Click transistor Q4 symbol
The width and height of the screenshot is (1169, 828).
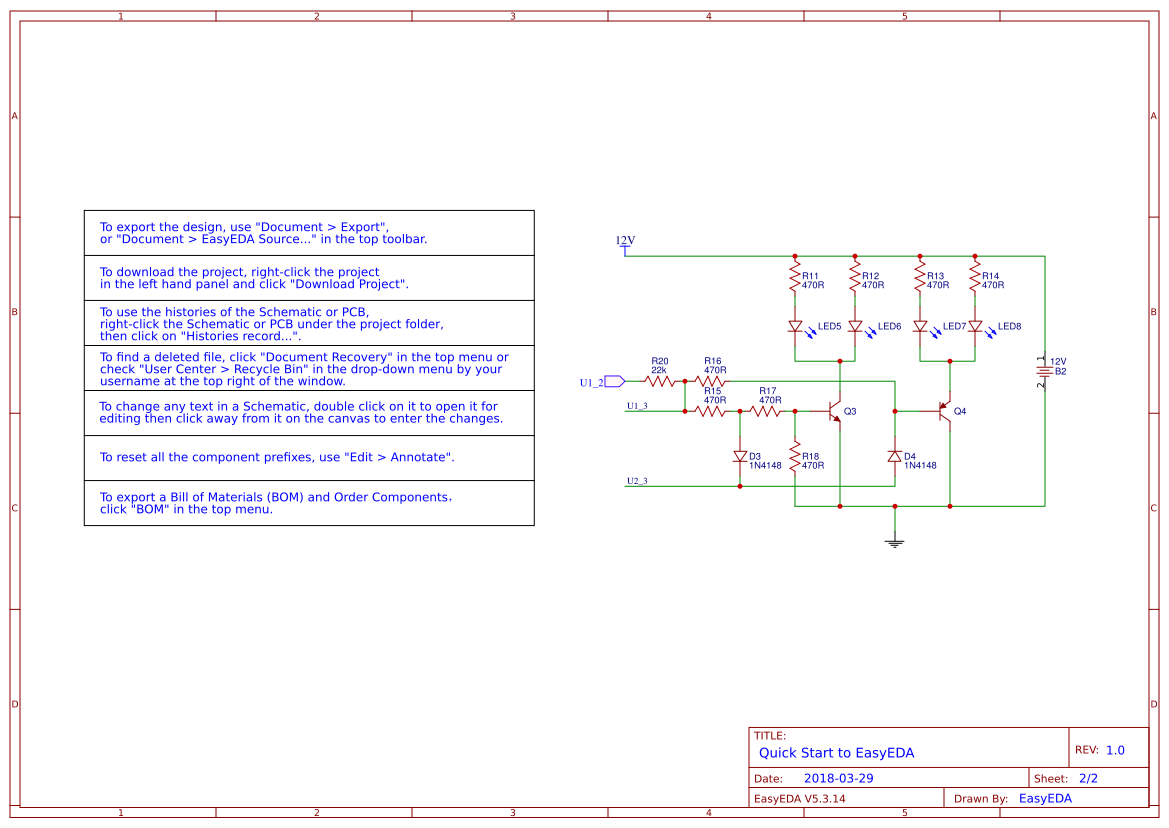[945, 410]
